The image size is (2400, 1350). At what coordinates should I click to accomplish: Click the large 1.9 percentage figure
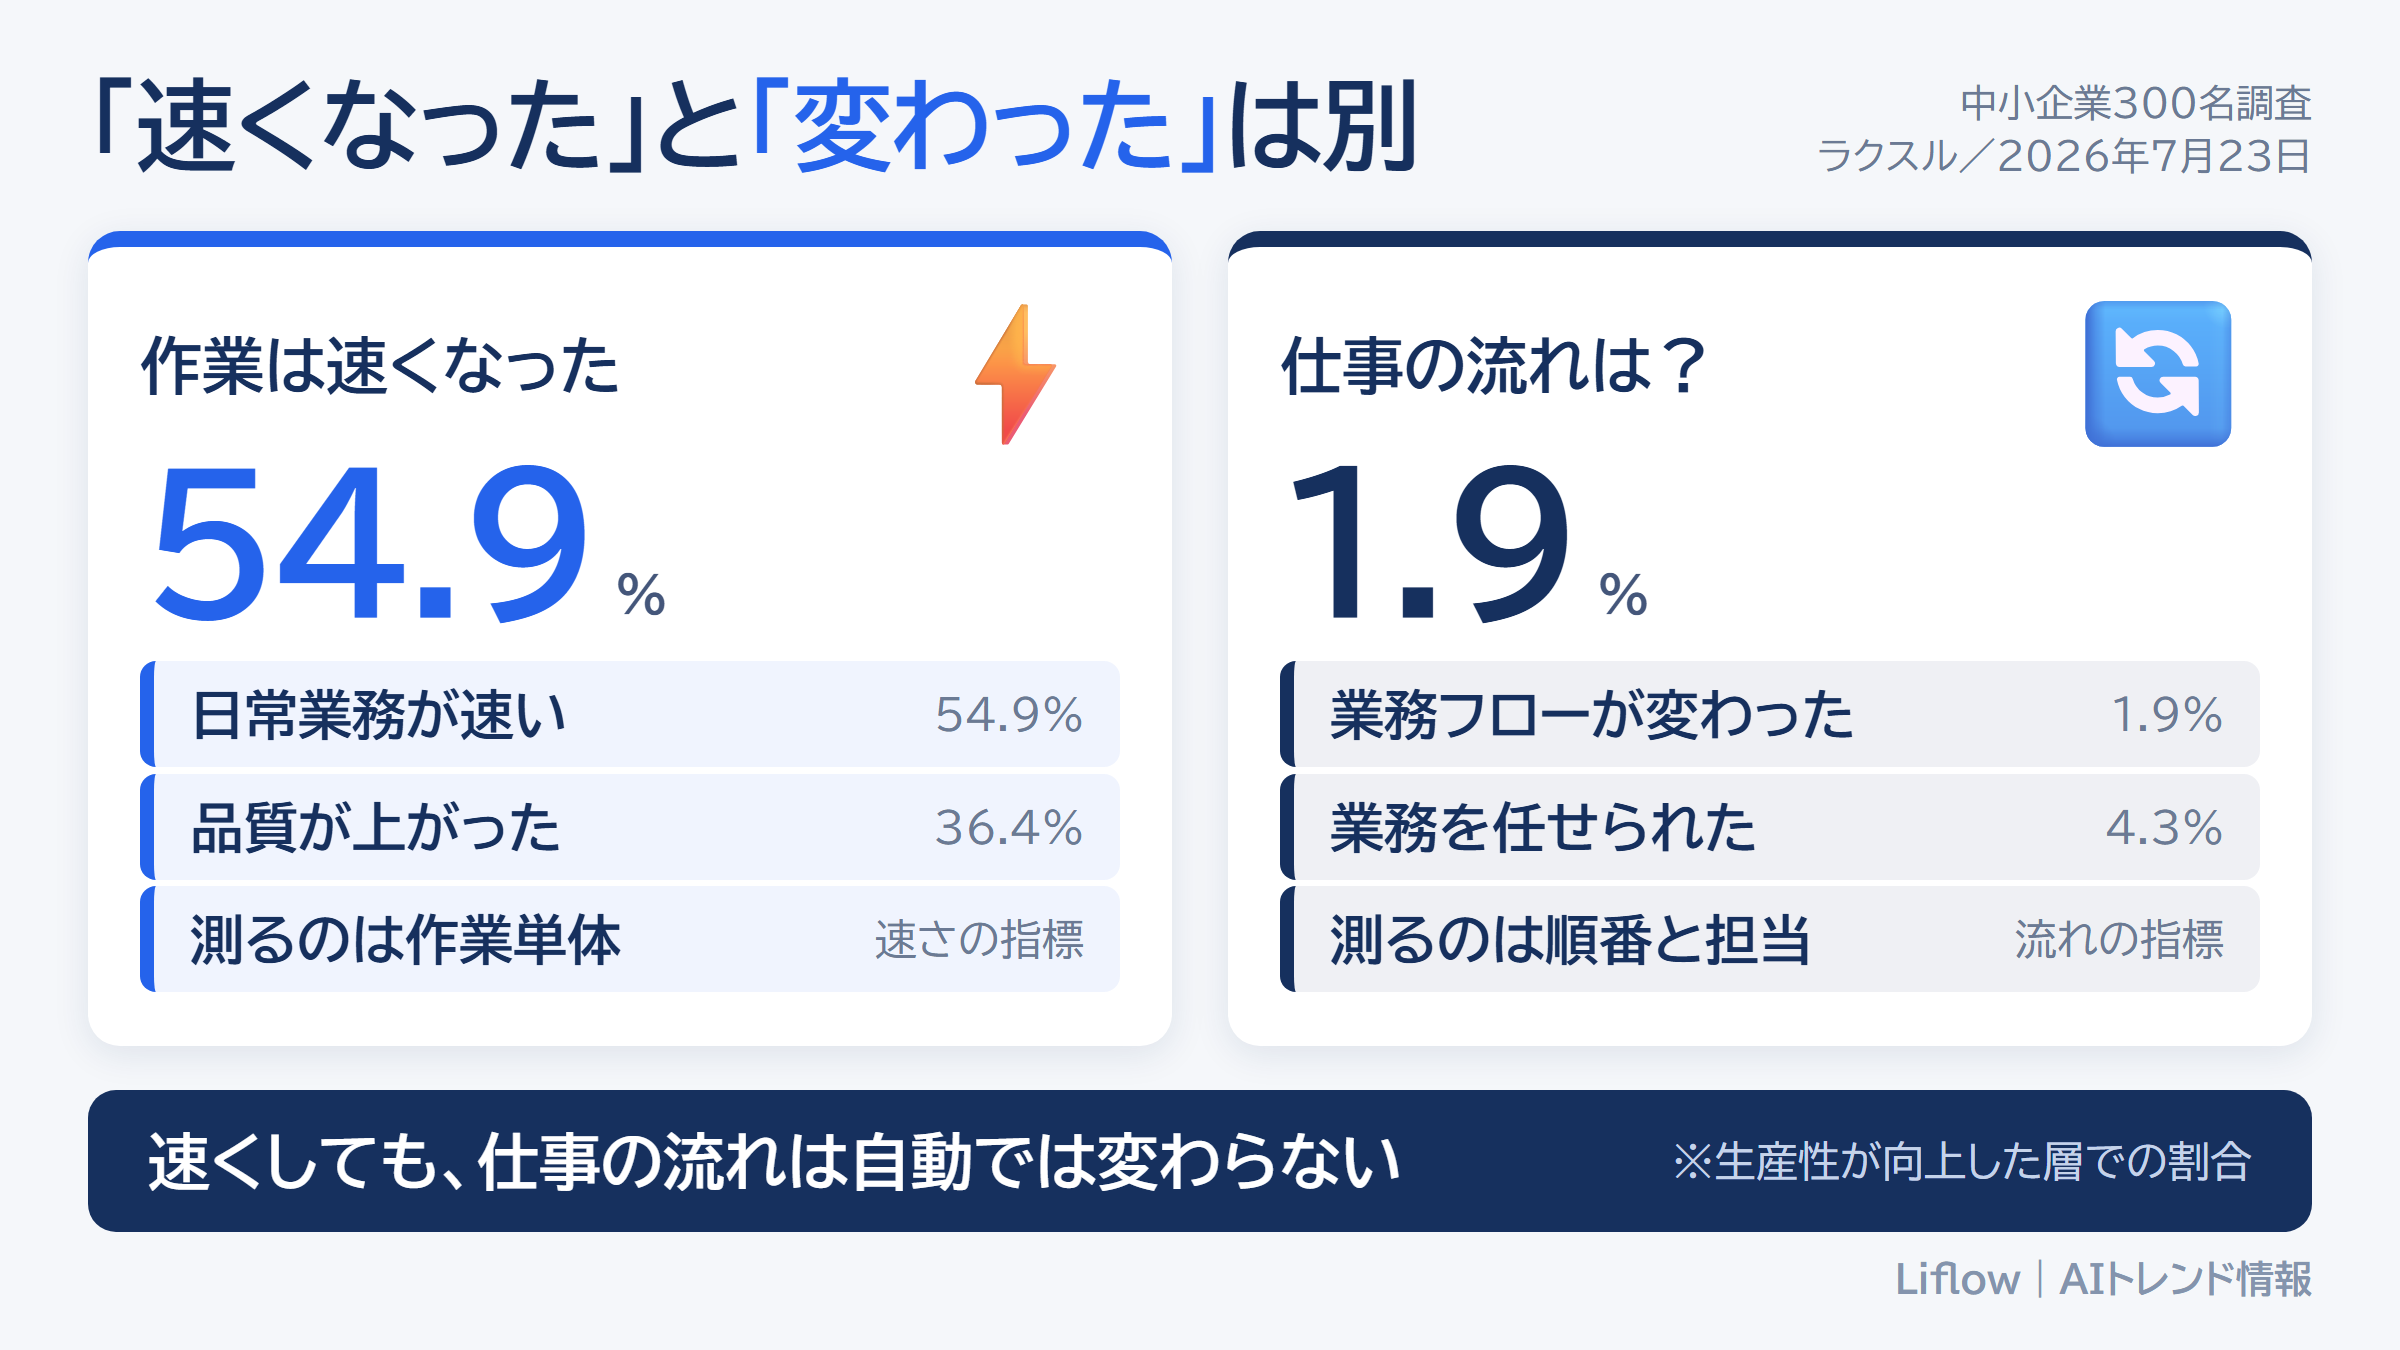click(1430, 543)
